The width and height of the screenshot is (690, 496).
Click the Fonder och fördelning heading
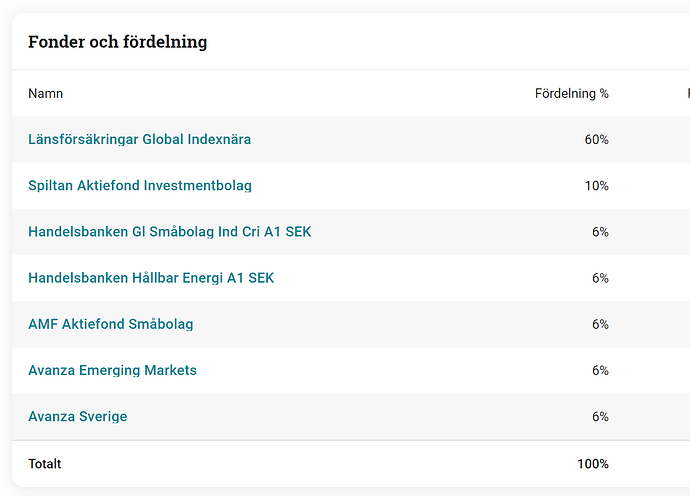pyautogui.click(x=117, y=42)
